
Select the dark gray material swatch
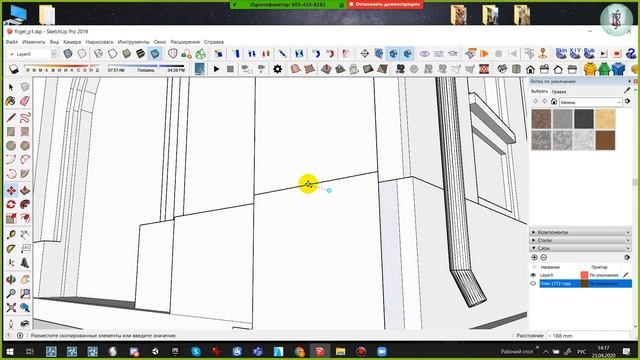pos(584,119)
